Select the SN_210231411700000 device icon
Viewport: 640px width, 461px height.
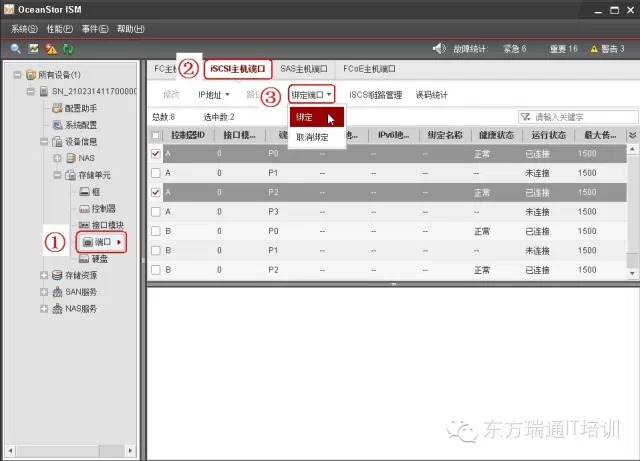44,91
